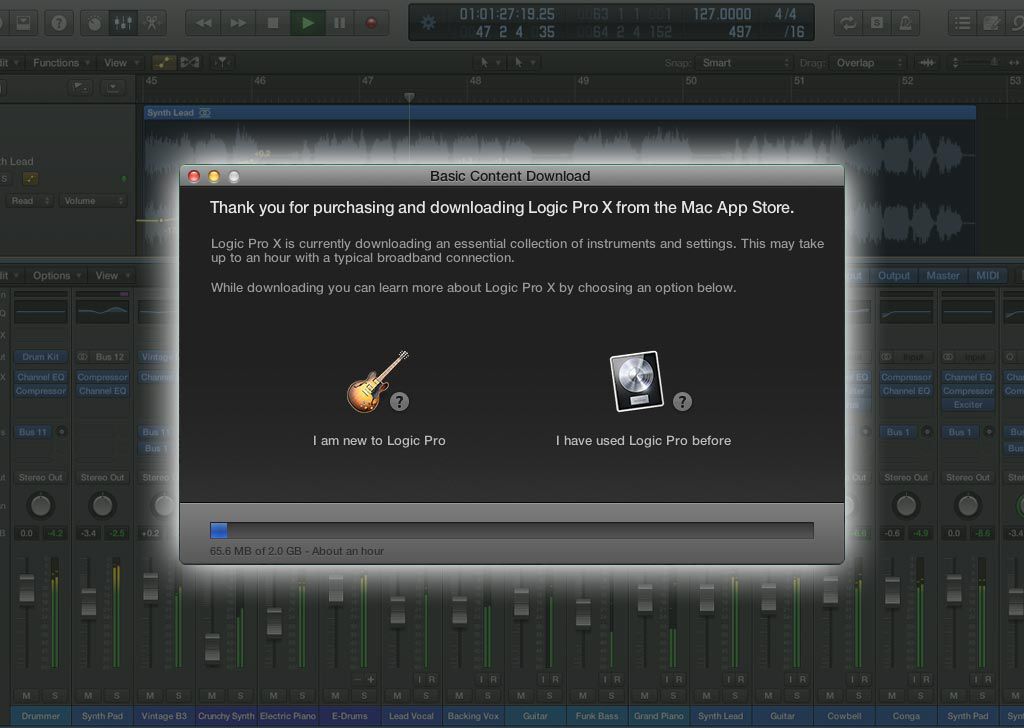Click the guitar icon for new users
Screen dimensions: 1024x728
(x=377, y=382)
